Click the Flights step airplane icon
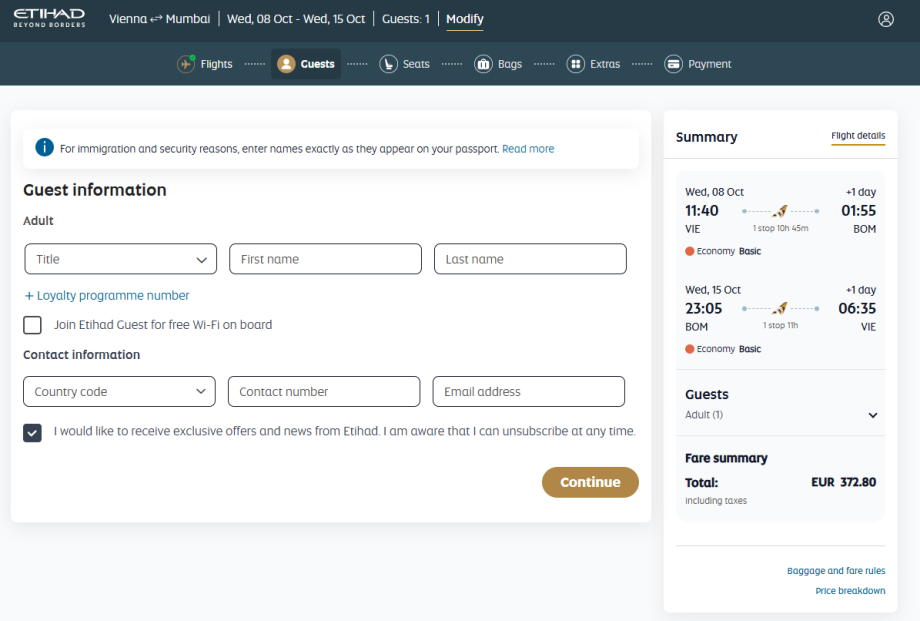Viewport: 920px width, 621px height. pyautogui.click(x=186, y=64)
